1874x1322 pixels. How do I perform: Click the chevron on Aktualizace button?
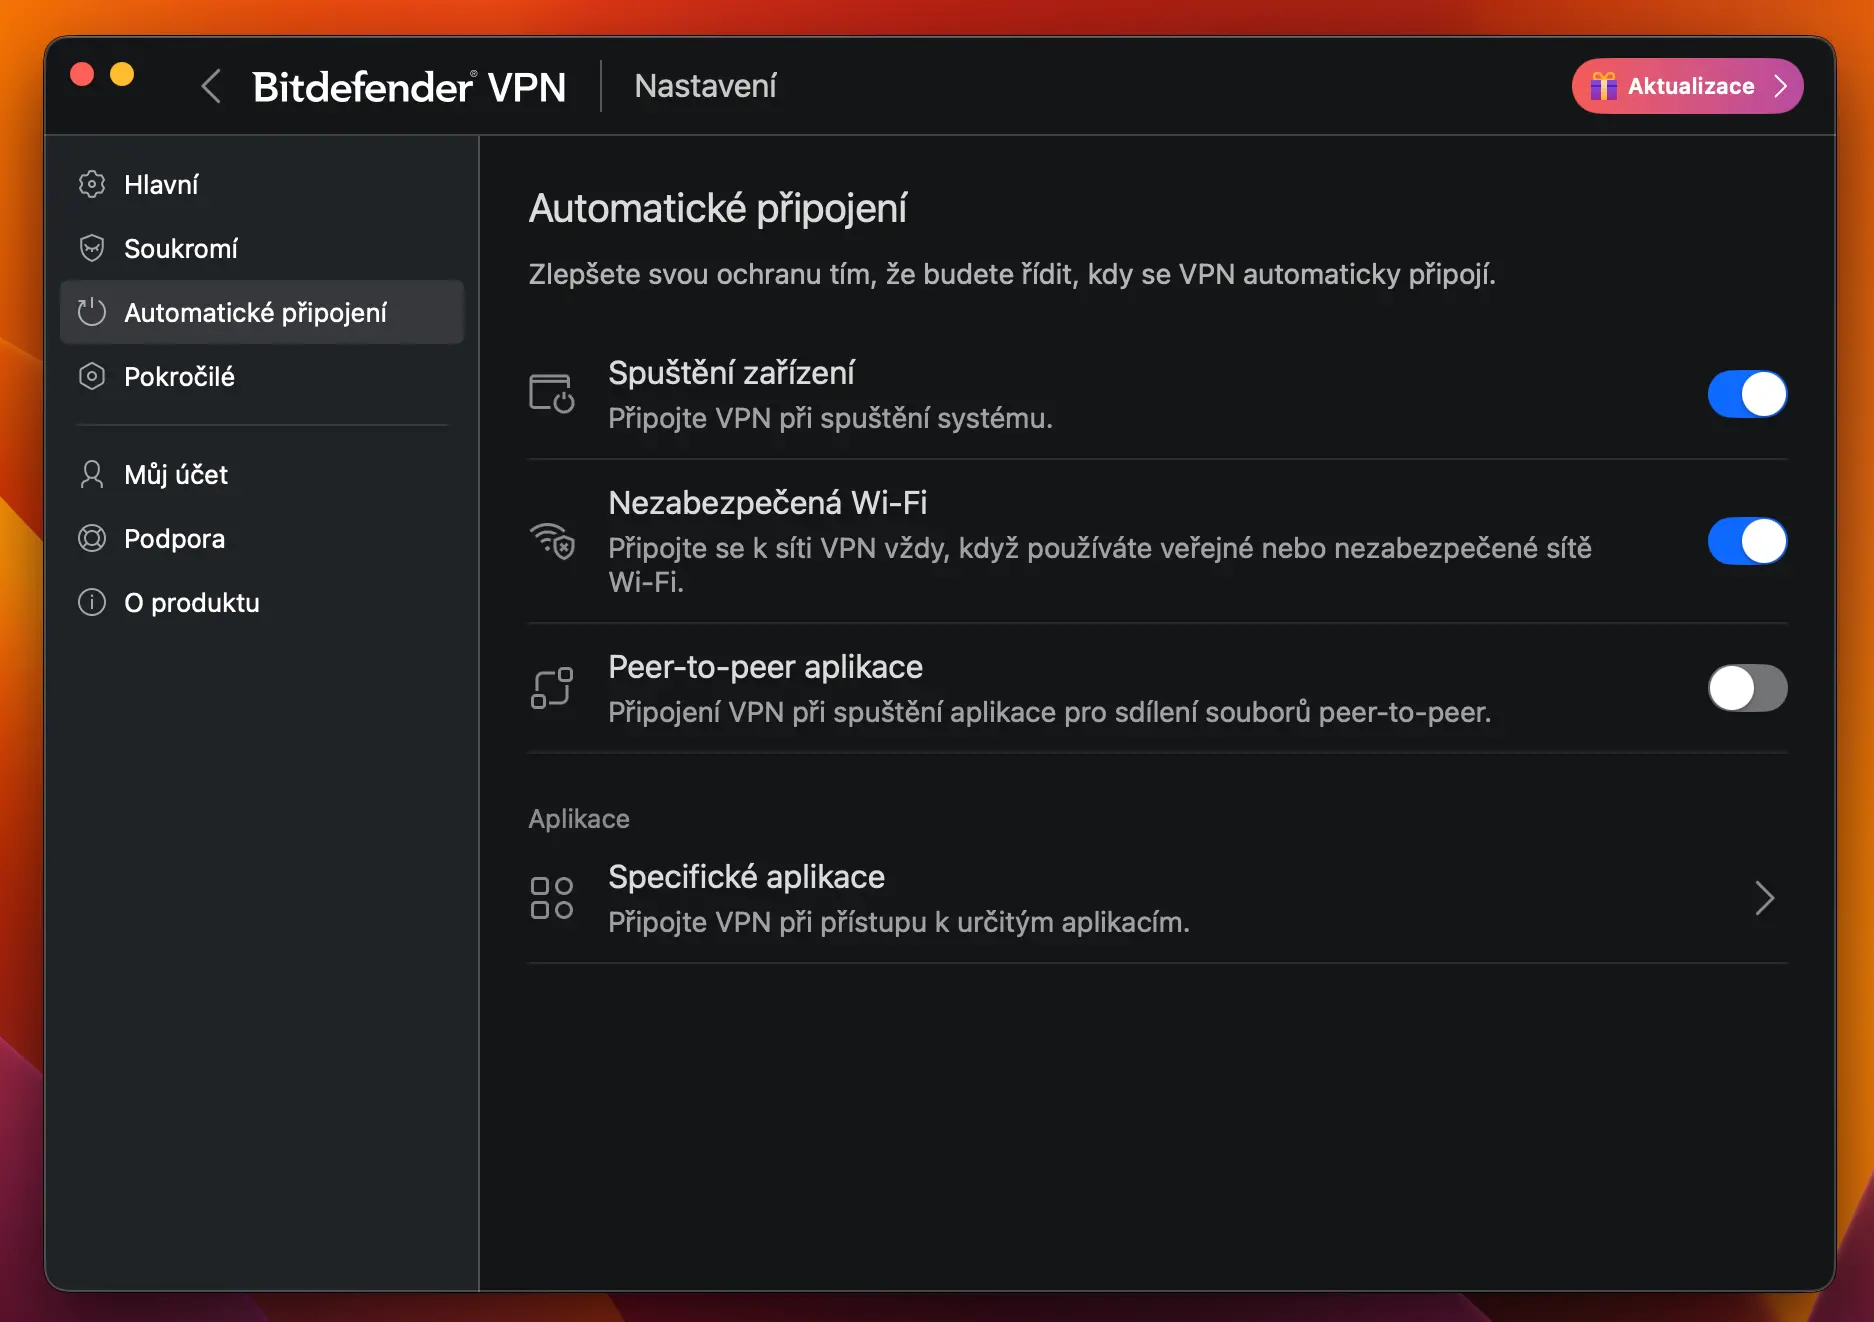pyautogui.click(x=1780, y=86)
